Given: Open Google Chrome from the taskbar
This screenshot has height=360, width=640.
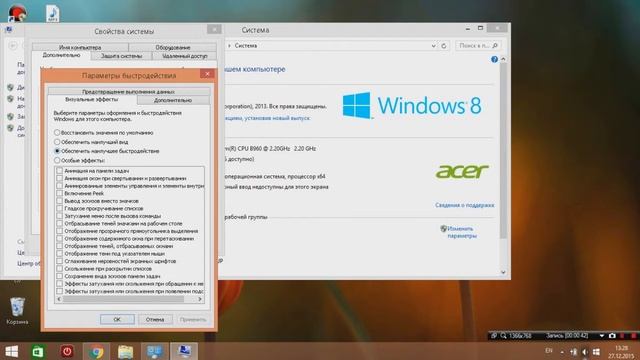Looking at the screenshot, I should [97, 351].
